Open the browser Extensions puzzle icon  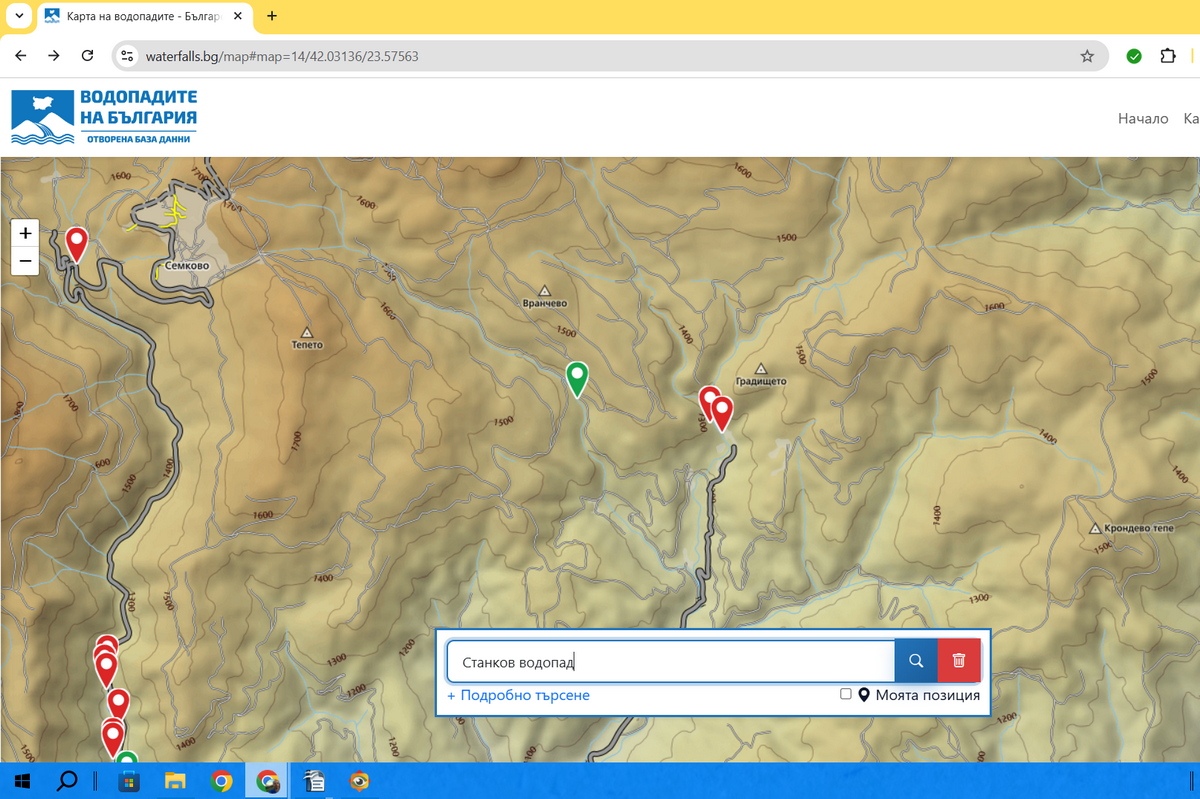[1167, 56]
